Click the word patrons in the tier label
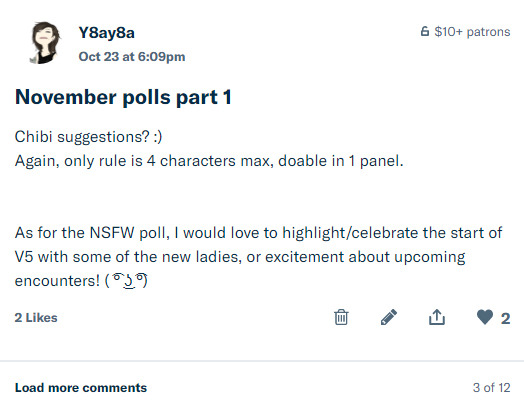This screenshot has height=407, width=524. pyautogui.click(x=488, y=32)
